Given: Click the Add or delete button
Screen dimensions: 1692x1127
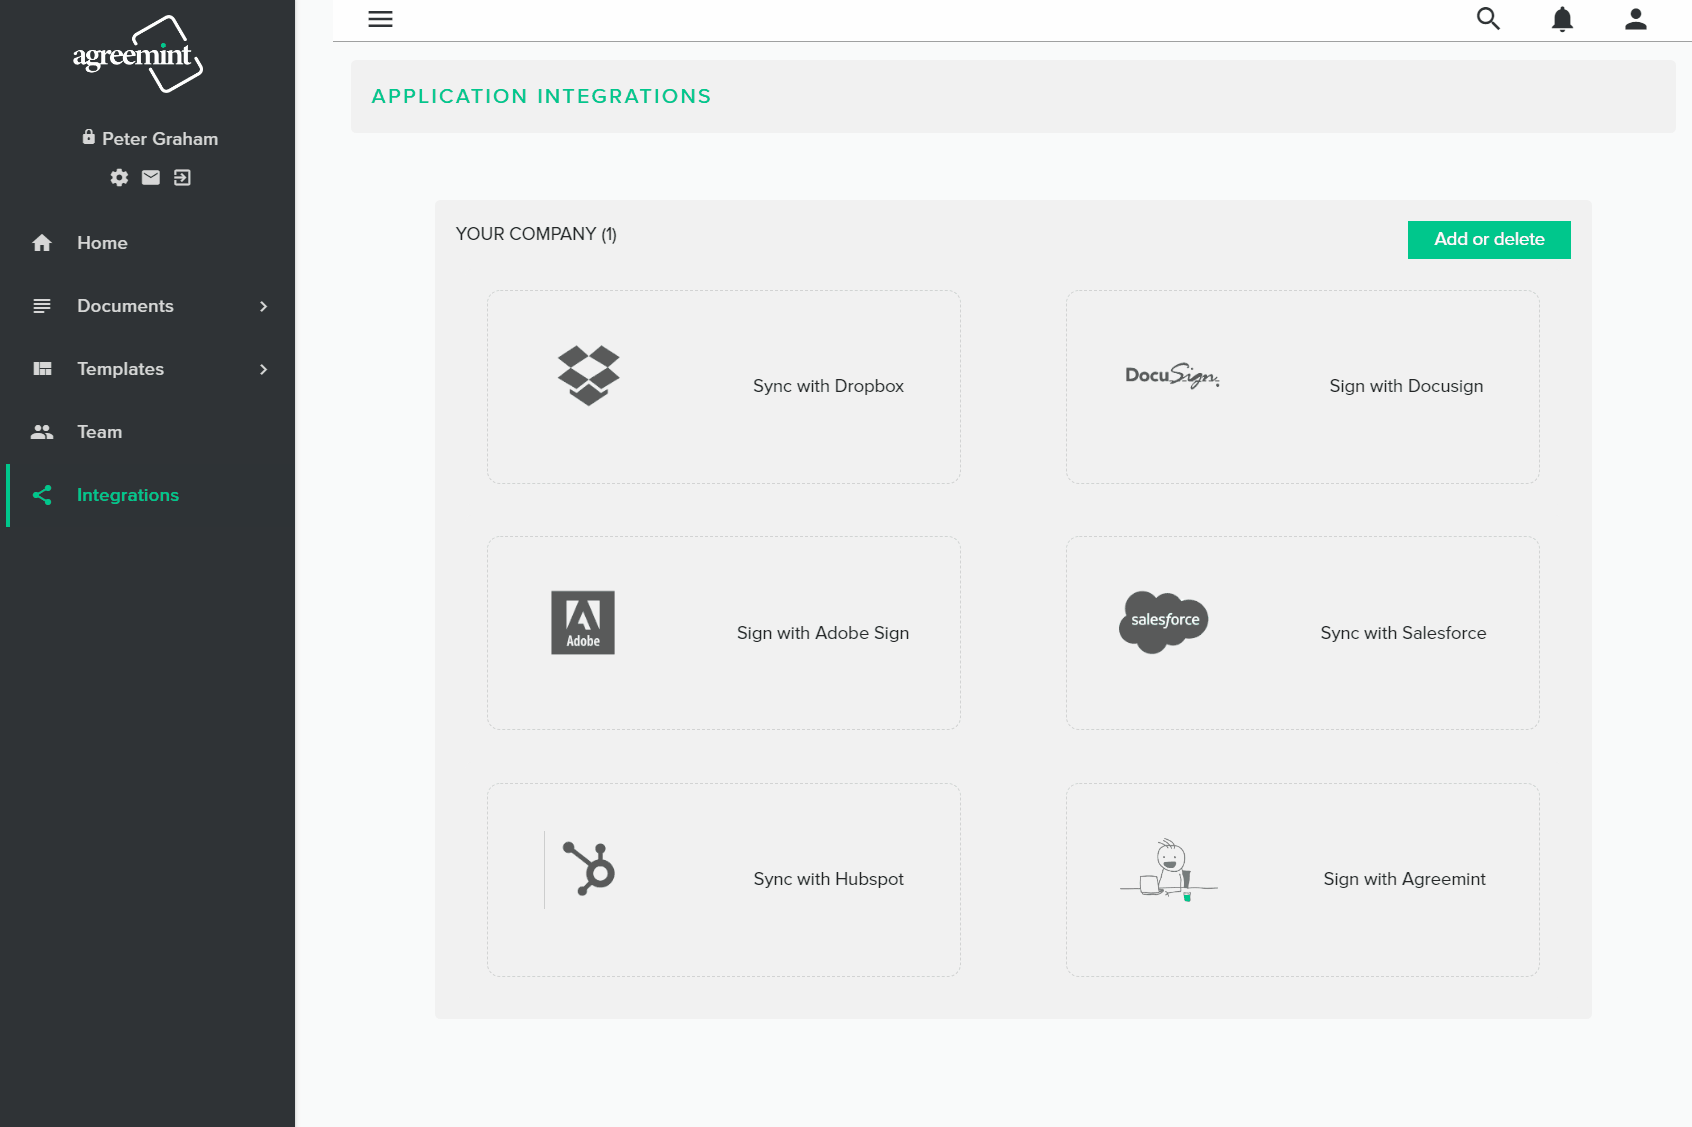Looking at the screenshot, I should [1489, 240].
